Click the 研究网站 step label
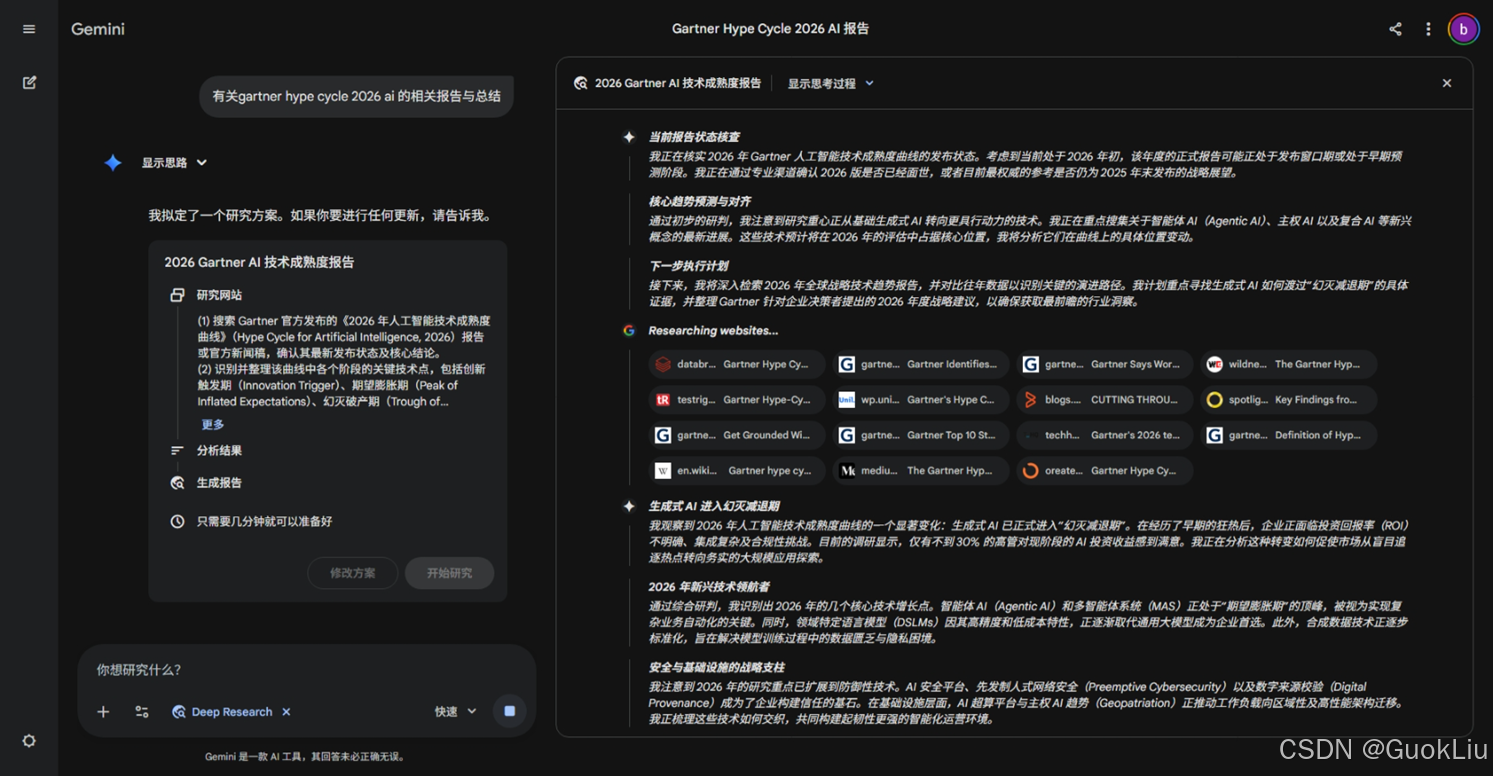 pyautogui.click(x=219, y=295)
